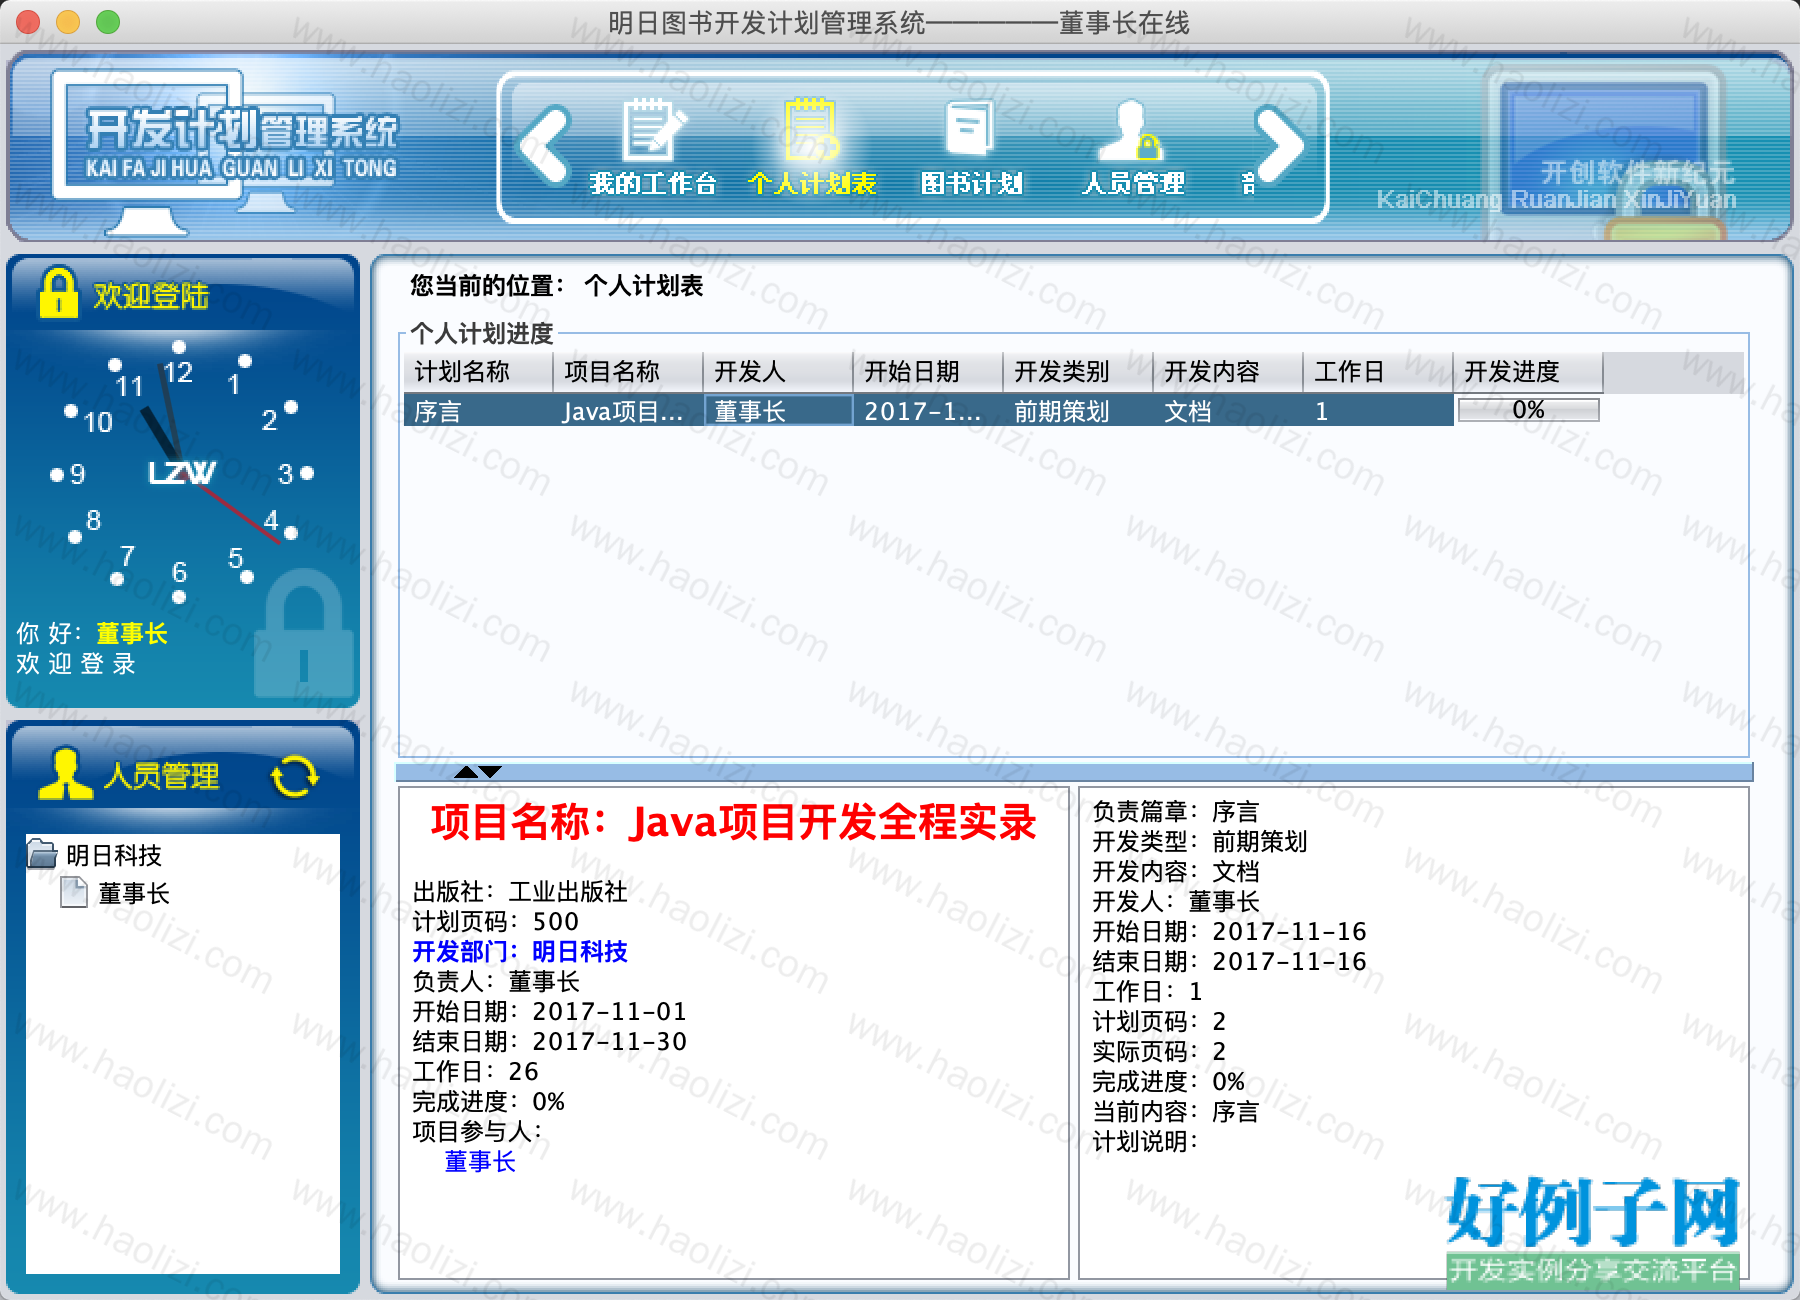Click the refresh icon in 人员管理 panel
The image size is (1800, 1300).
(295, 776)
